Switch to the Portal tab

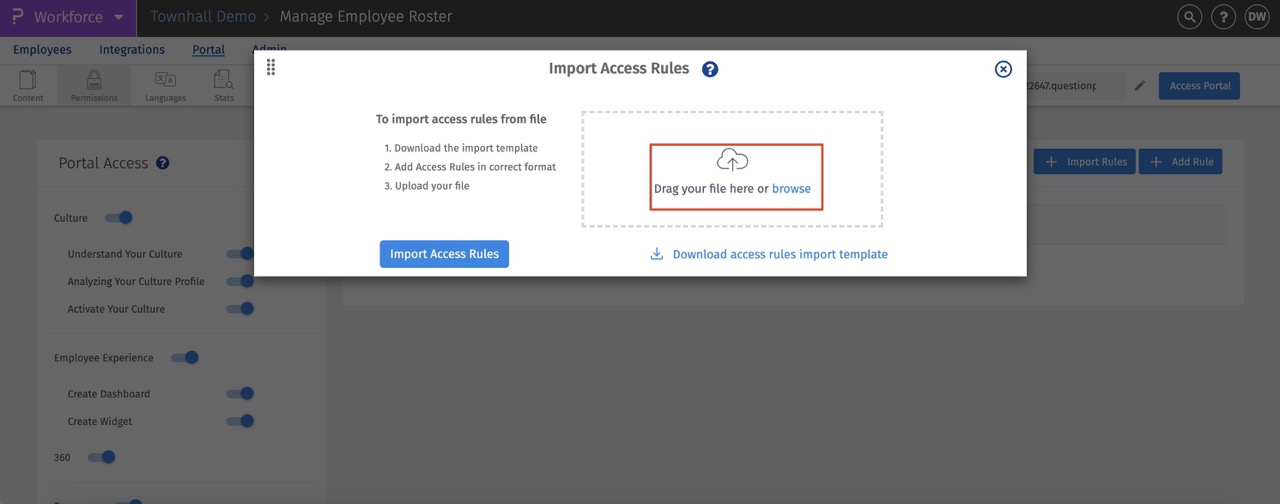[x=208, y=50]
